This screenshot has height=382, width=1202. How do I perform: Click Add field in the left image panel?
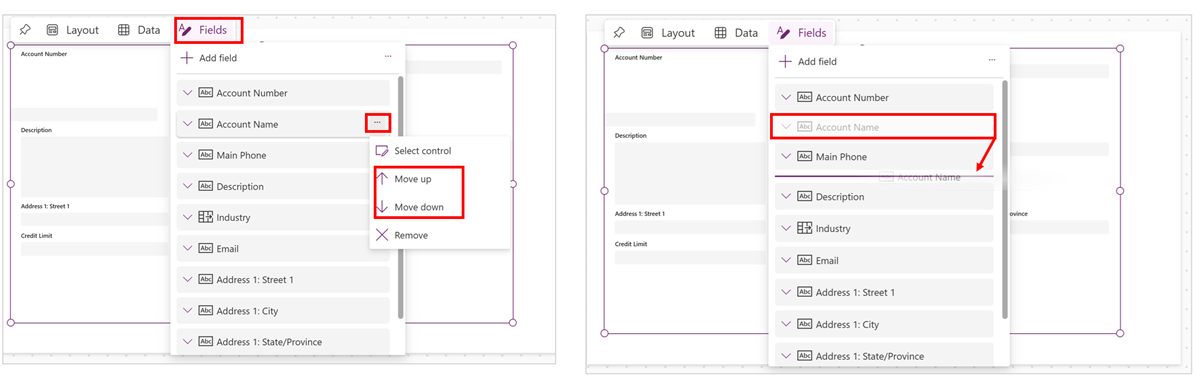pos(209,58)
